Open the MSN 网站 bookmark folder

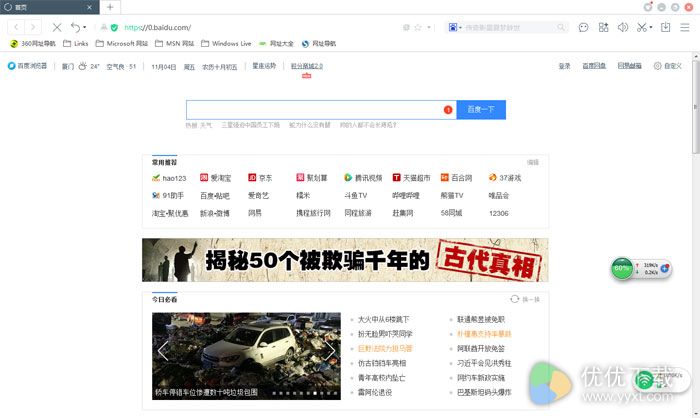pyautogui.click(x=175, y=43)
